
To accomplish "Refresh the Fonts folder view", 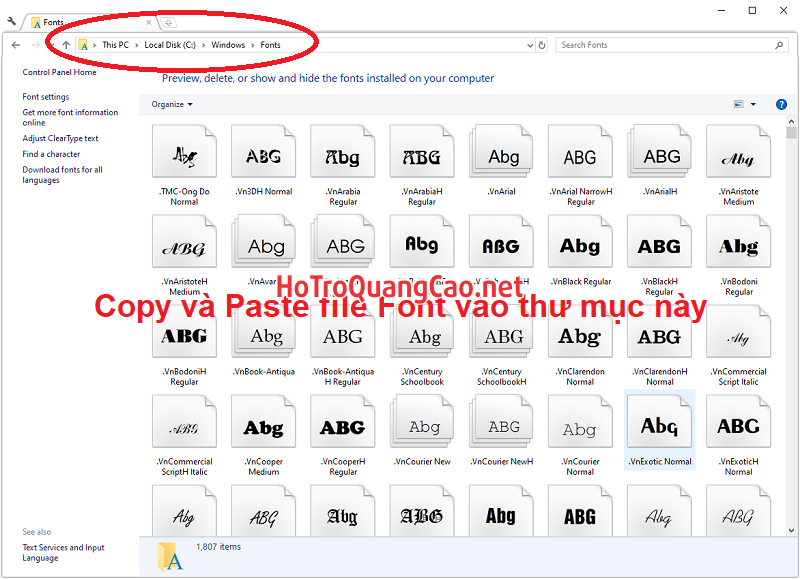I will [542, 45].
